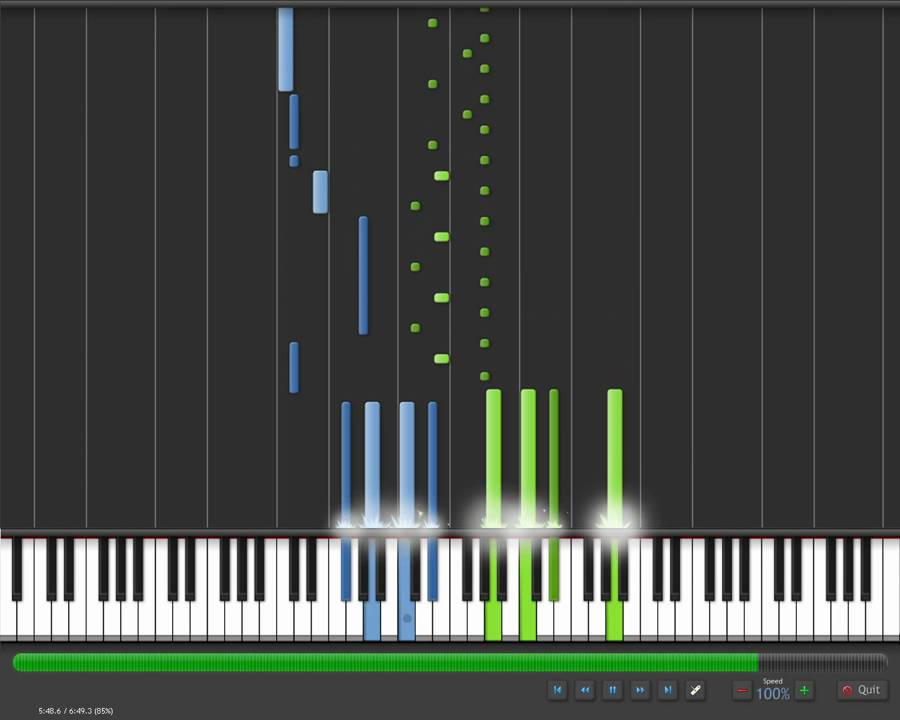This screenshot has width=900, height=720.
Task: Skip to the end of song
Action: [x=668, y=690]
